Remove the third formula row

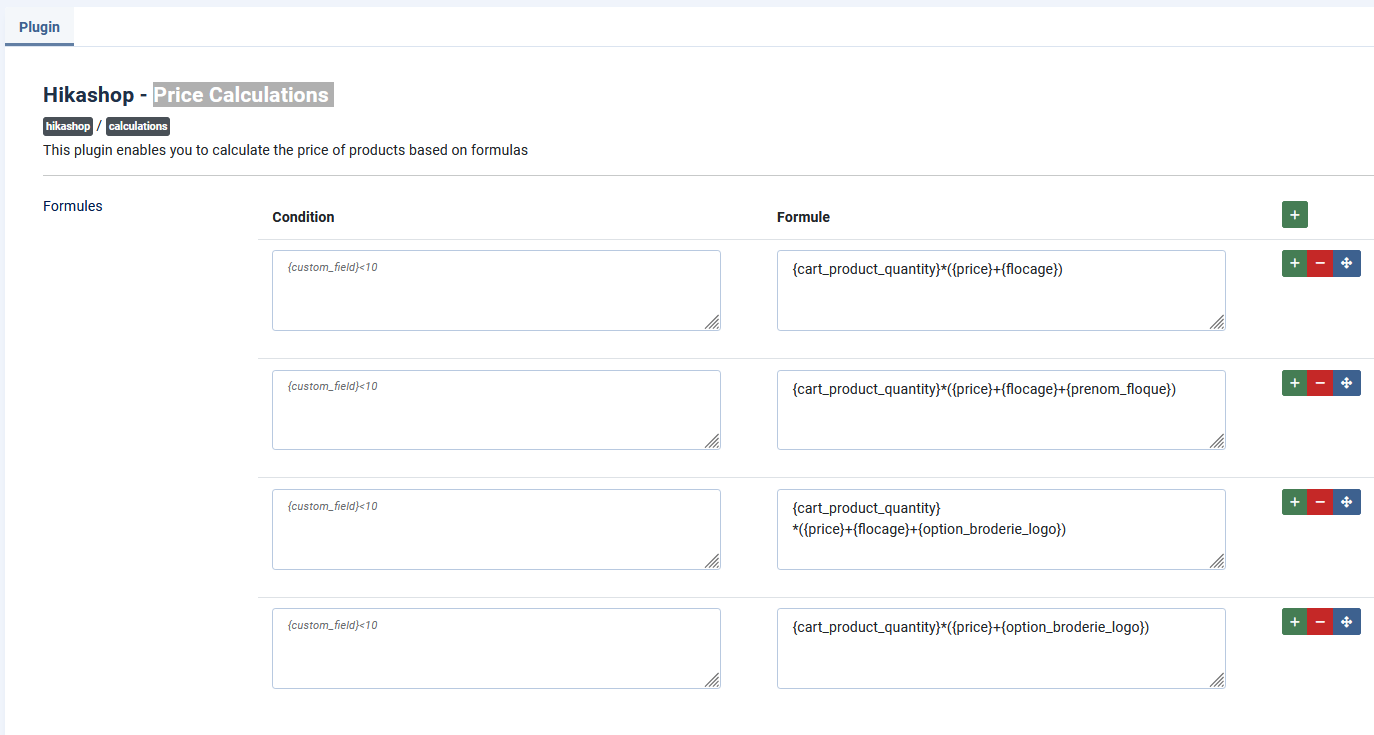tap(1320, 502)
